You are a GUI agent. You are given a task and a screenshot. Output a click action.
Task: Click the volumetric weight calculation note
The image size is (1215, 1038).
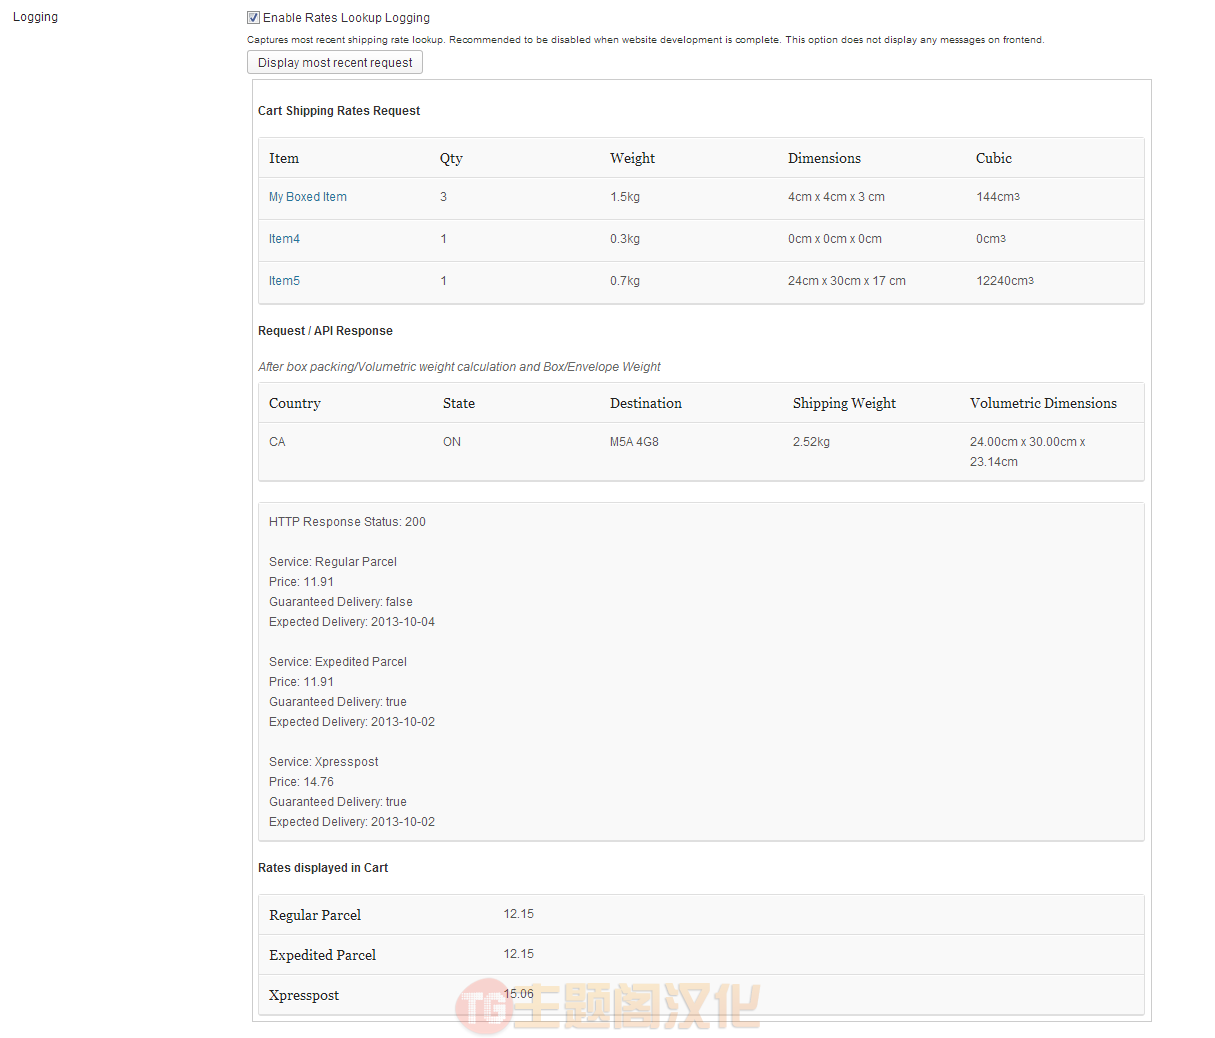pyautogui.click(x=459, y=367)
